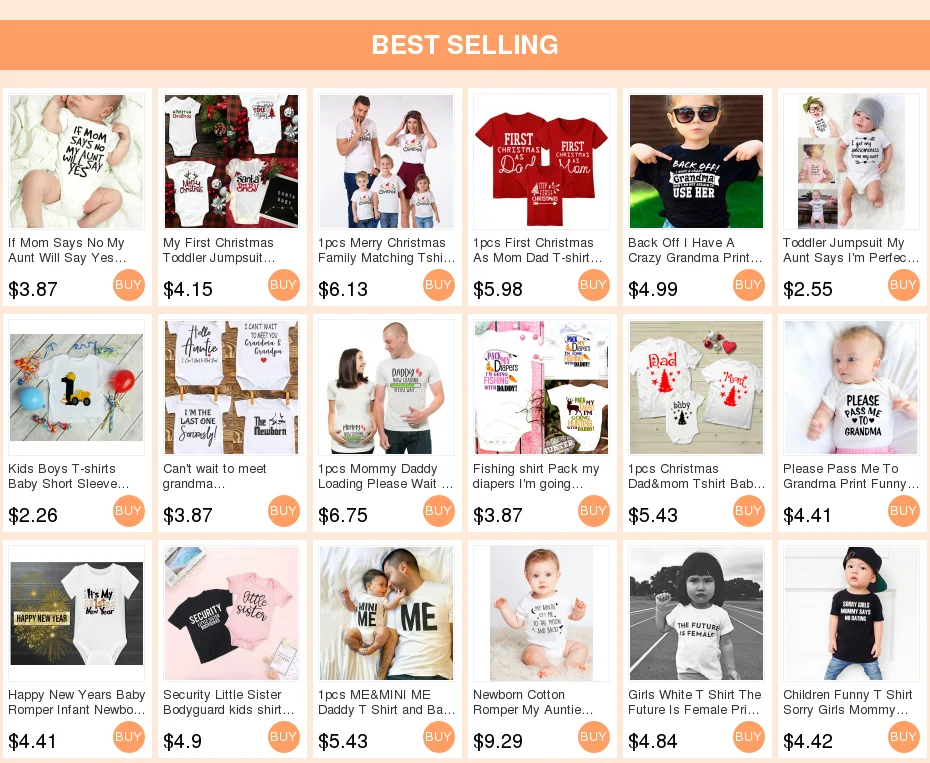Open the Children Funny T Shirt Sorry Girls title
930x763 pixels.
[848, 702]
